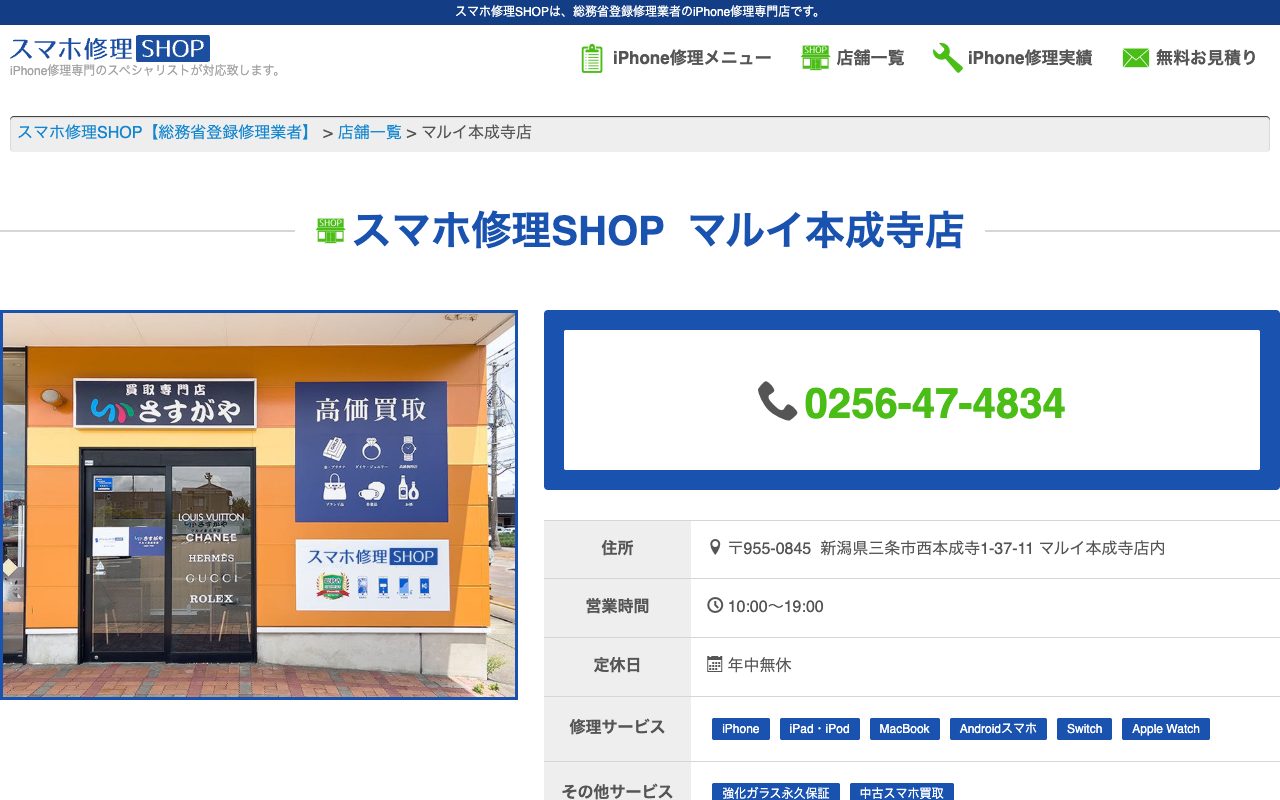Select the business hours 10:00〜19:00
Screen dimensions: 1280x800
click(776, 607)
